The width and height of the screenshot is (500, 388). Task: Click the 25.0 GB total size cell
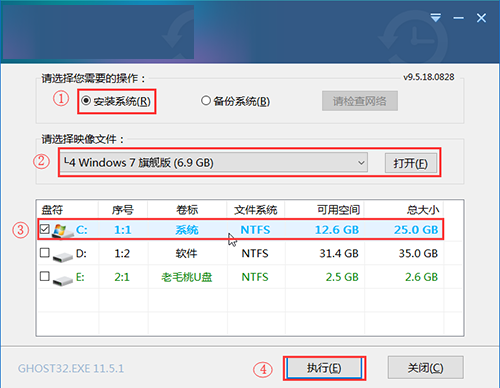416,230
